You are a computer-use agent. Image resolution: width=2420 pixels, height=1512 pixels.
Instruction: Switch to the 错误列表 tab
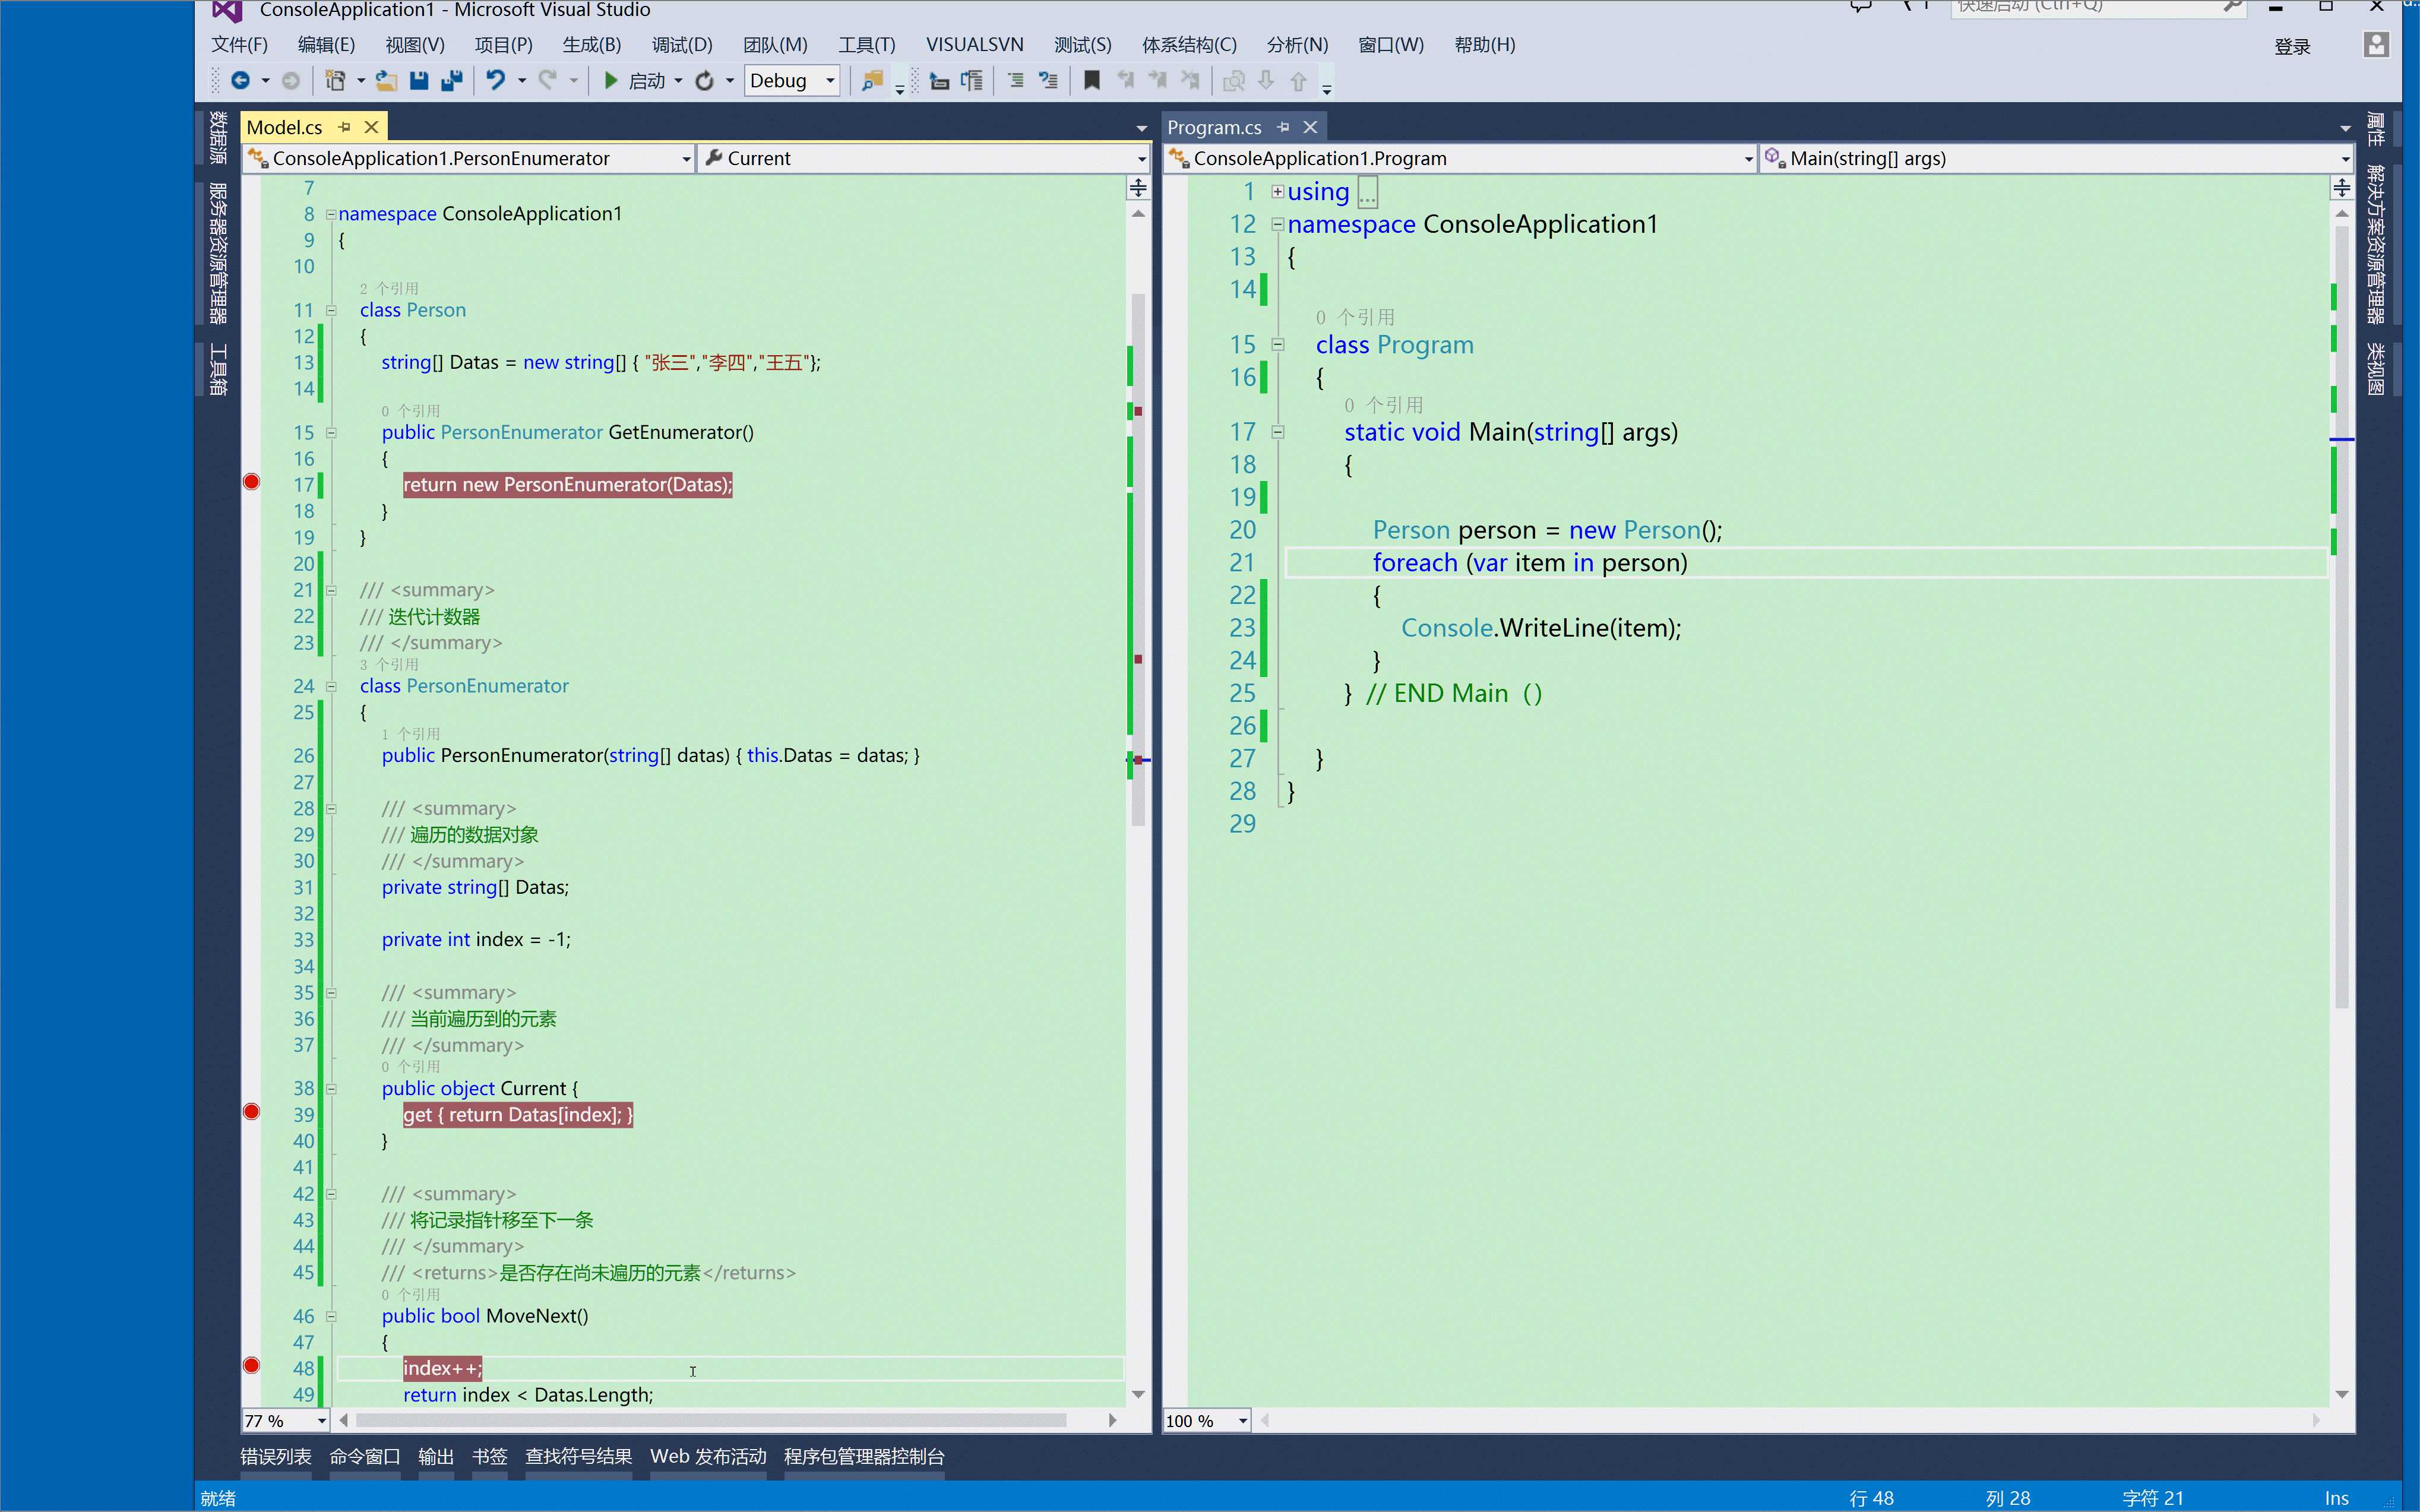[x=276, y=1456]
